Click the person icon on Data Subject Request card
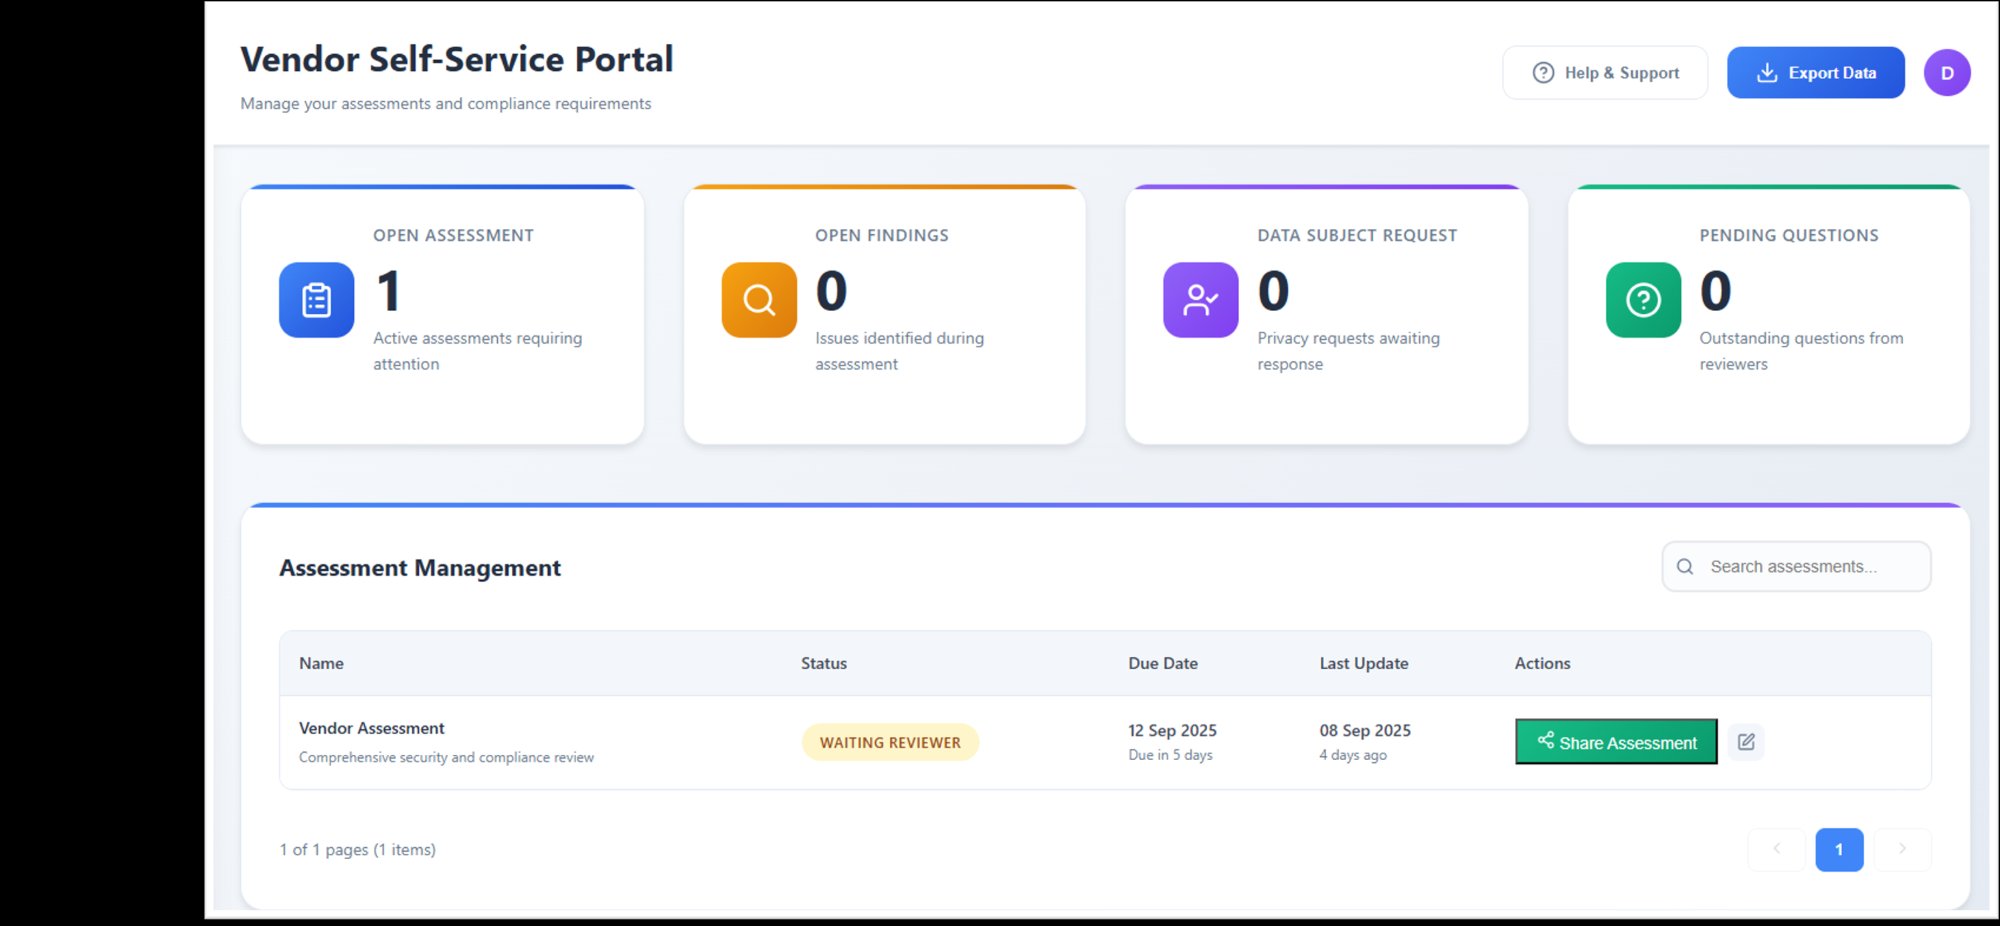 coord(1200,299)
